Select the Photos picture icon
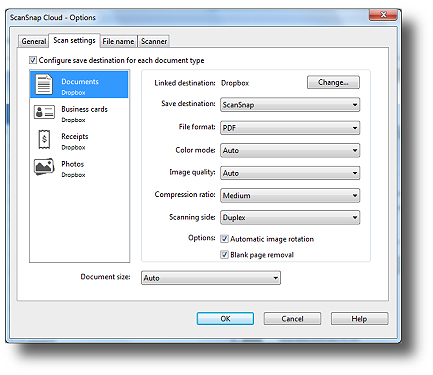This screenshot has width=433, height=375. click(44, 167)
